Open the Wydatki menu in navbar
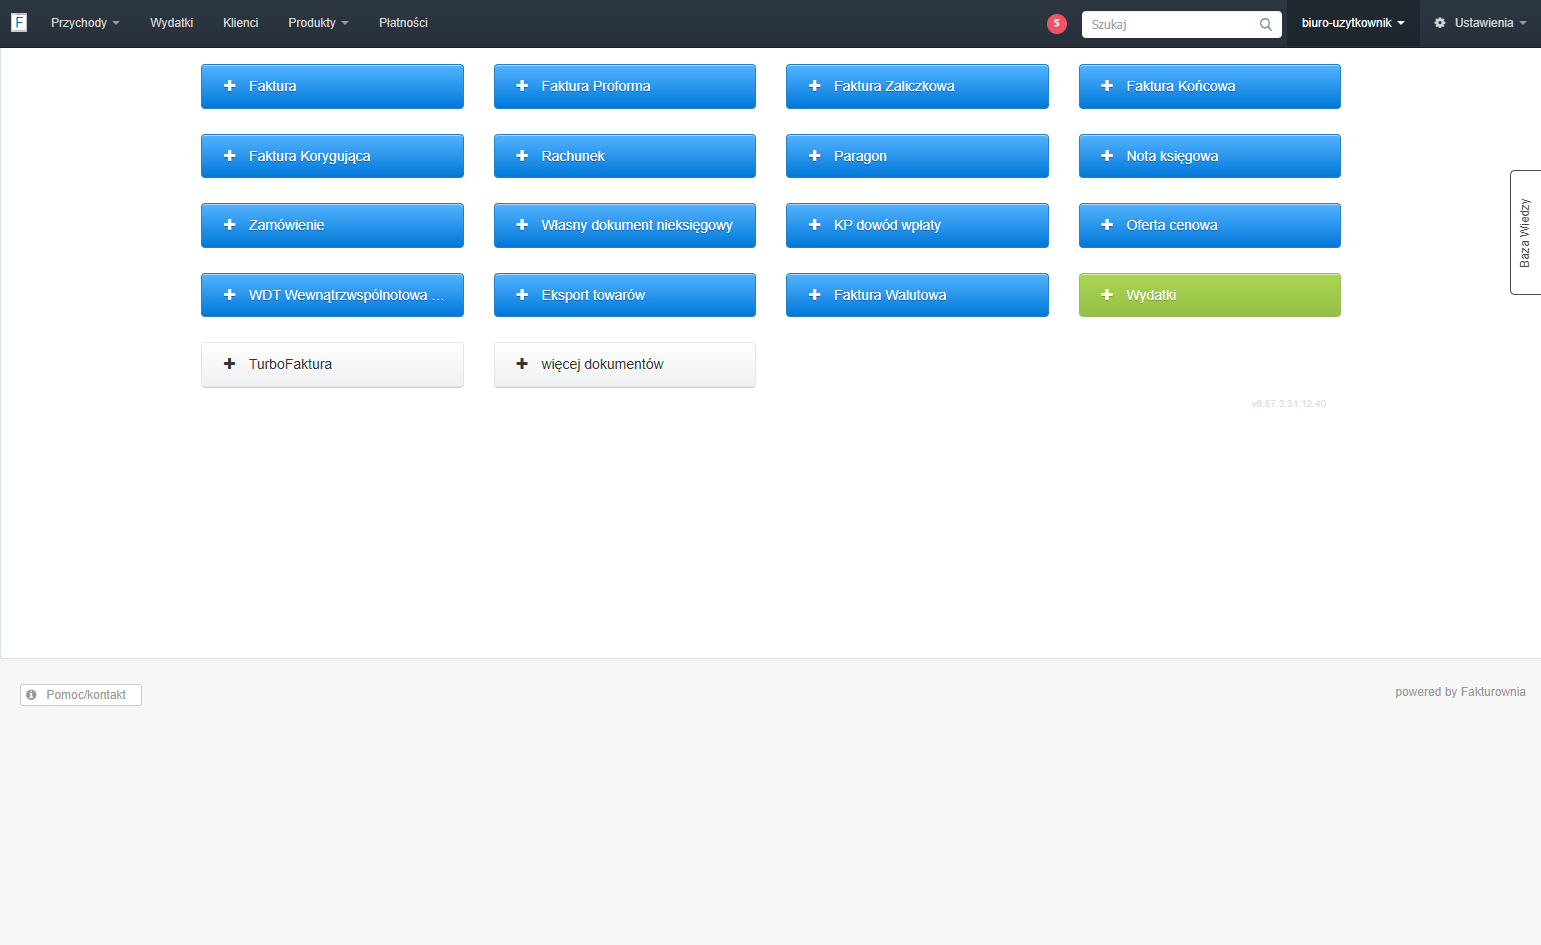 pyautogui.click(x=172, y=23)
